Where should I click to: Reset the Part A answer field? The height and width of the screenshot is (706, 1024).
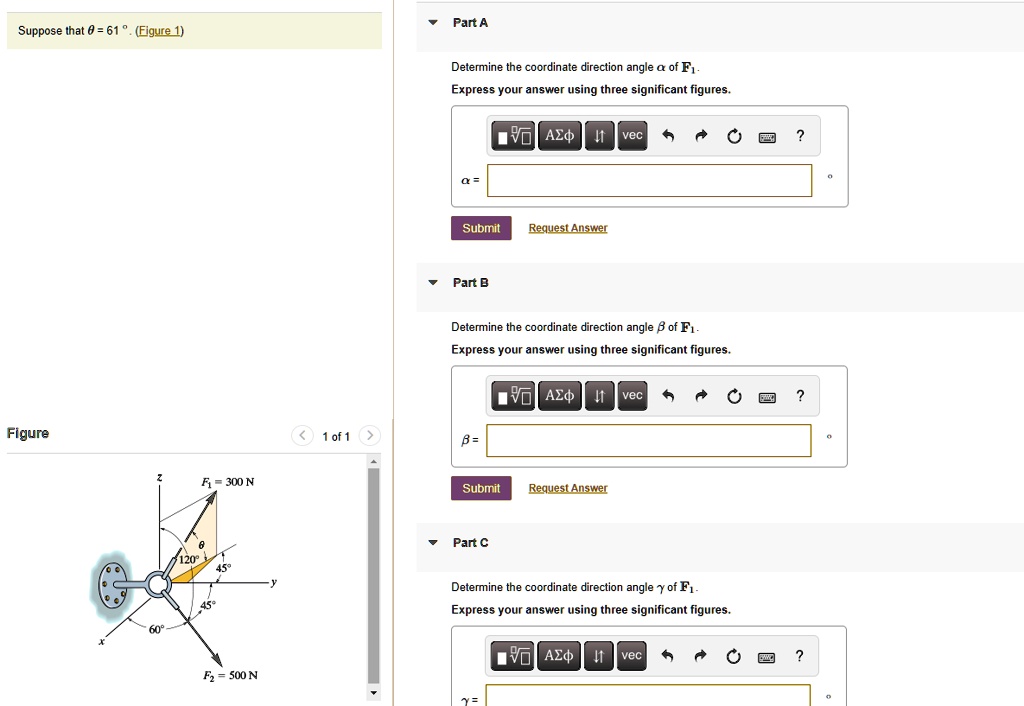735,137
